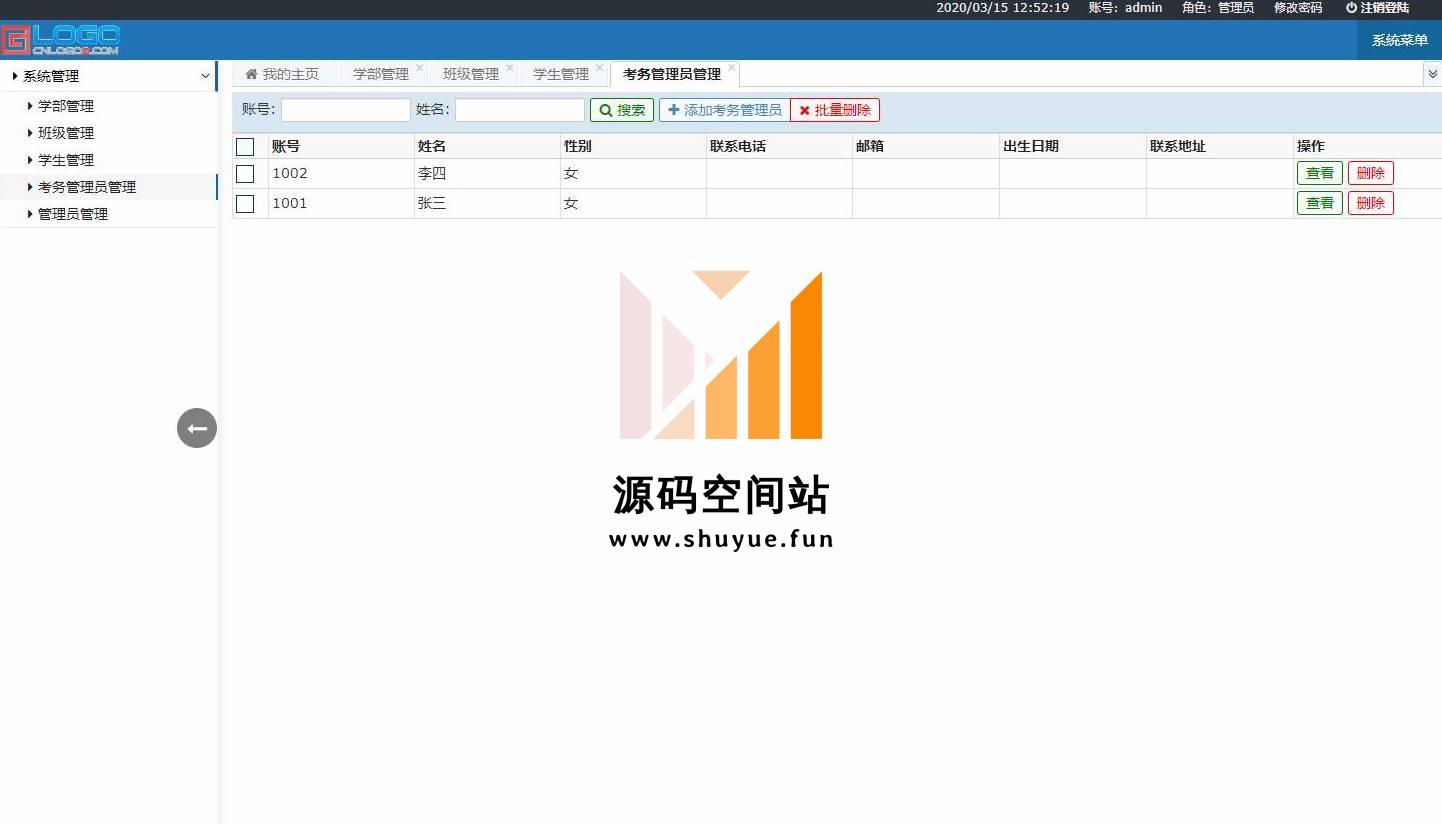1442x824 pixels.
Task: Open 管理员管理 in the sidebar tree
Action: [73, 214]
